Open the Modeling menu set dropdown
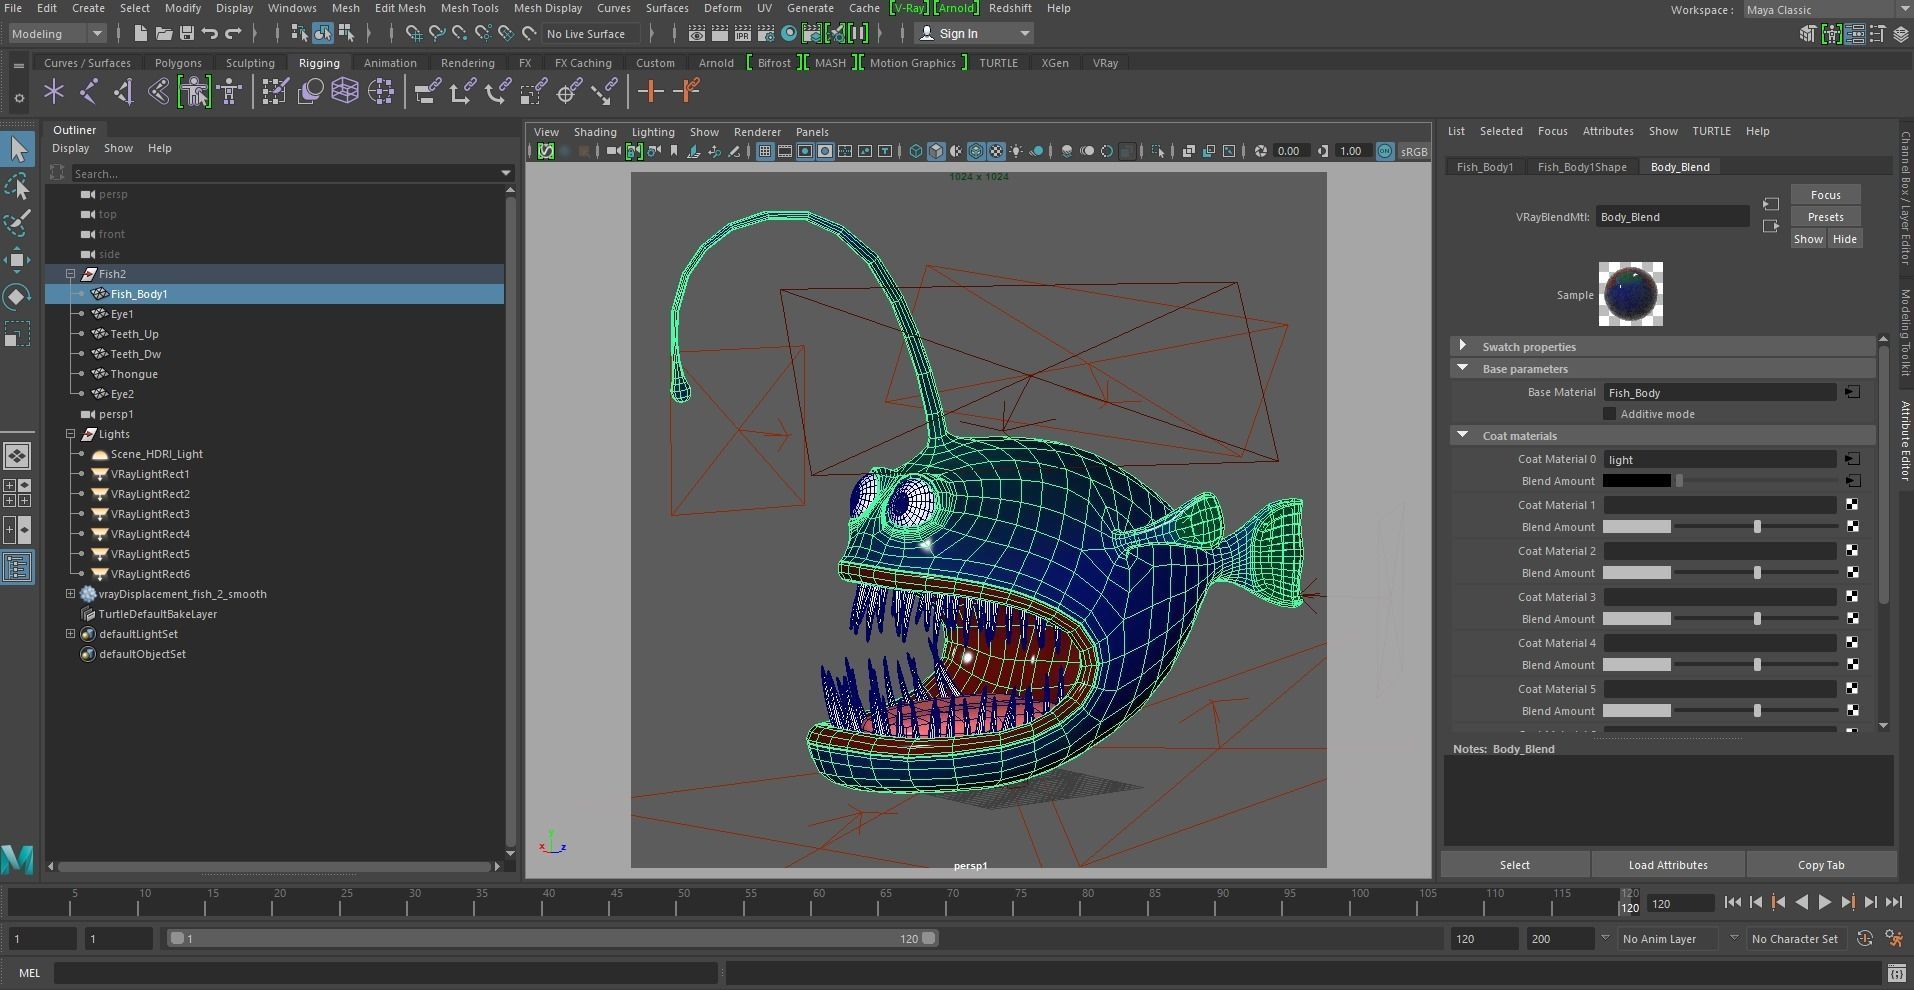The image size is (1914, 990). click(x=57, y=34)
